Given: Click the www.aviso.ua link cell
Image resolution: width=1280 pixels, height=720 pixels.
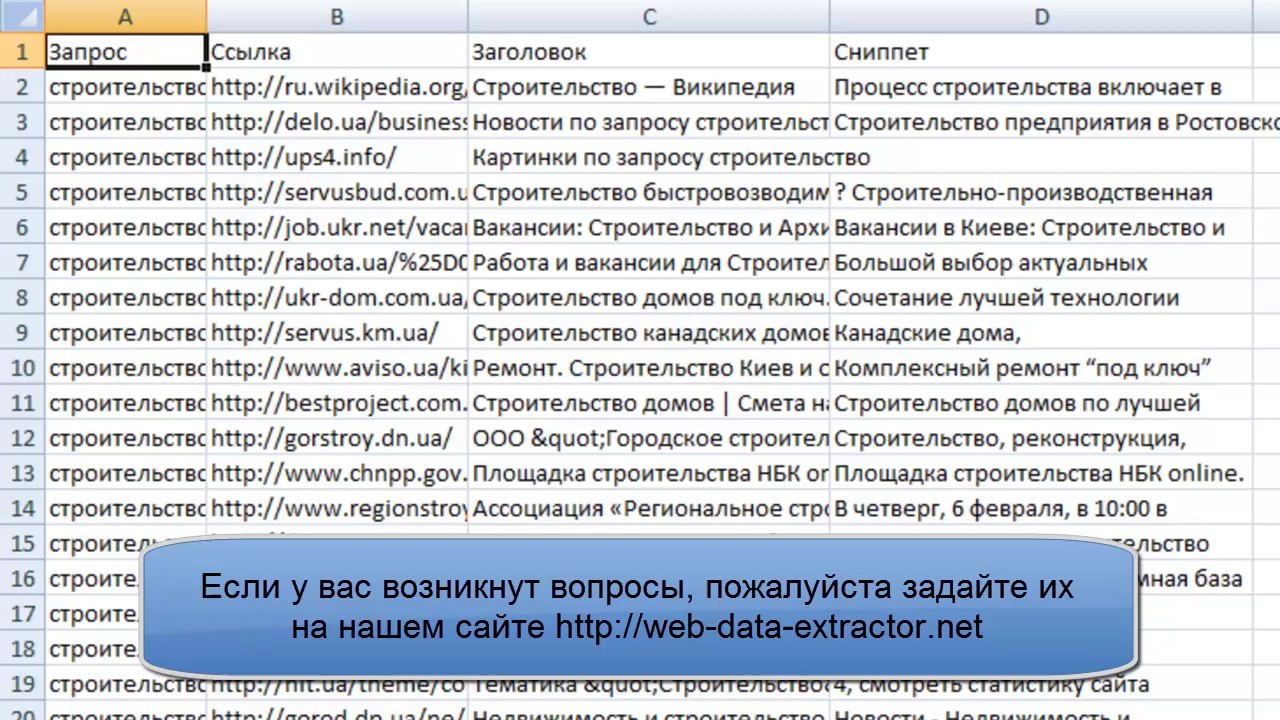Looking at the screenshot, I should 338,368.
